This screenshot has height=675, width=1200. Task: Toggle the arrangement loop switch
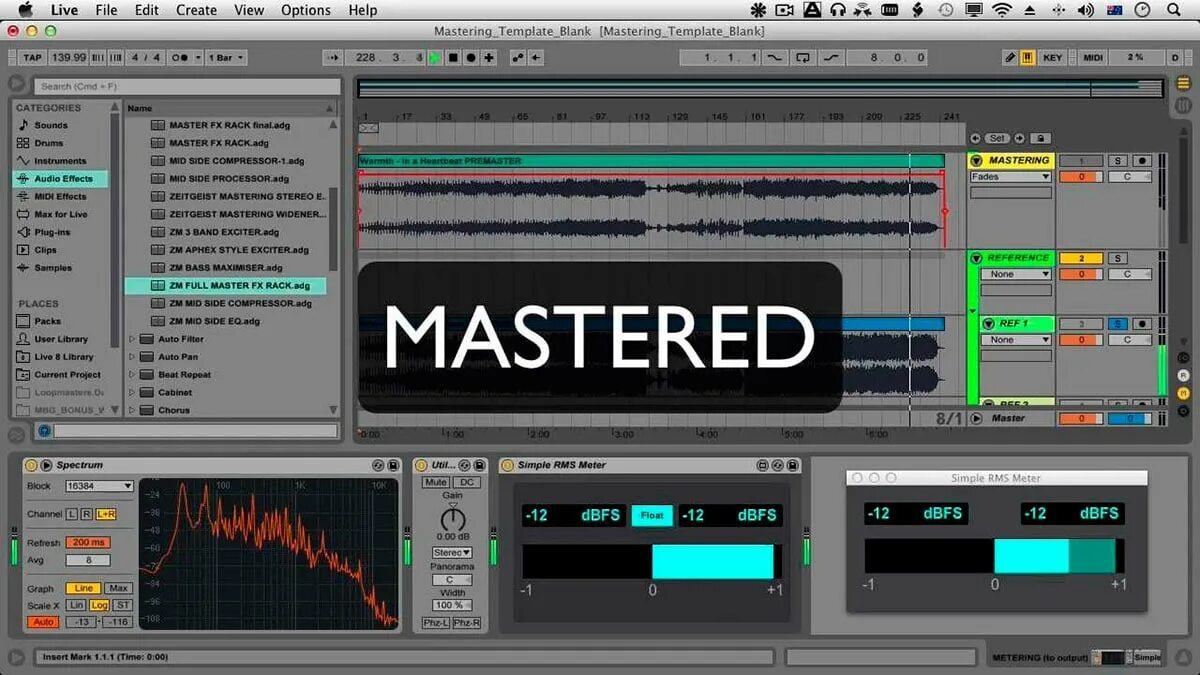[x=802, y=58]
